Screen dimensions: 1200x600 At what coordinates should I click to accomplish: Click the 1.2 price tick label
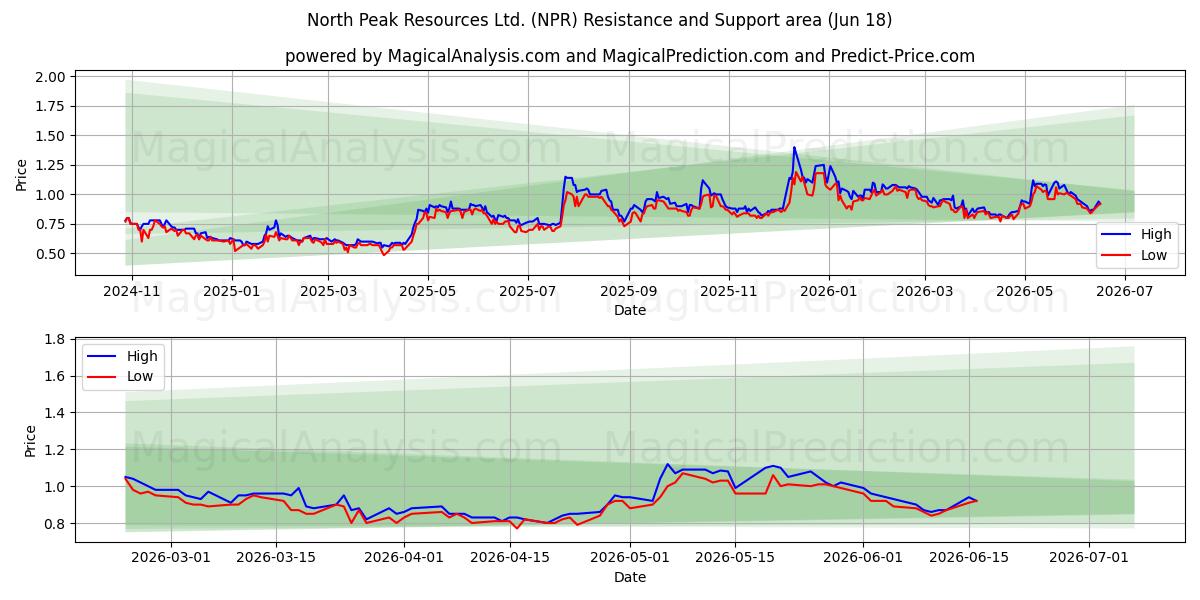click(x=56, y=450)
